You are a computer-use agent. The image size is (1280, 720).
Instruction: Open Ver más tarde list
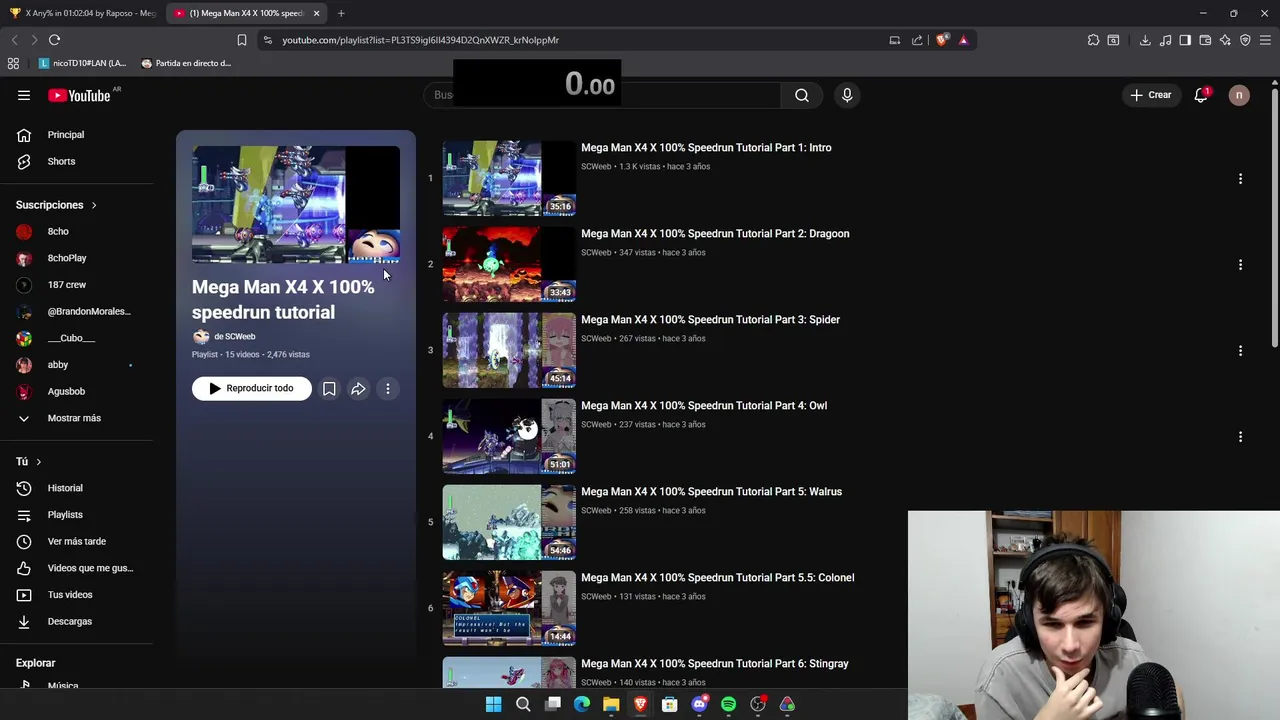coord(77,541)
